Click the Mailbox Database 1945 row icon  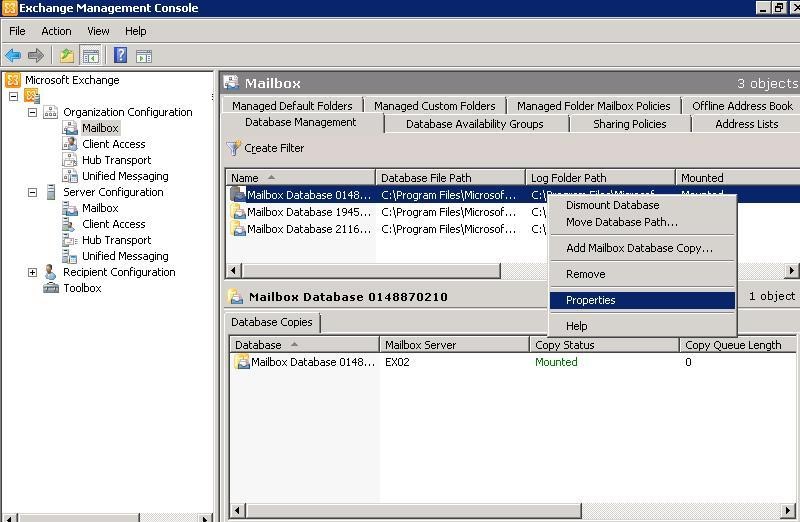click(x=238, y=212)
